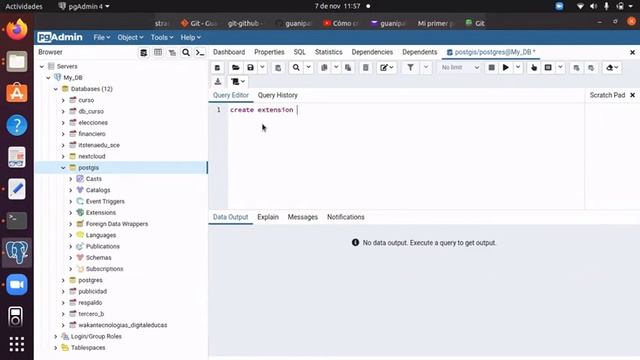
Task: Save the query with the floppy disk icon
Action: click(x=250, y=68)
